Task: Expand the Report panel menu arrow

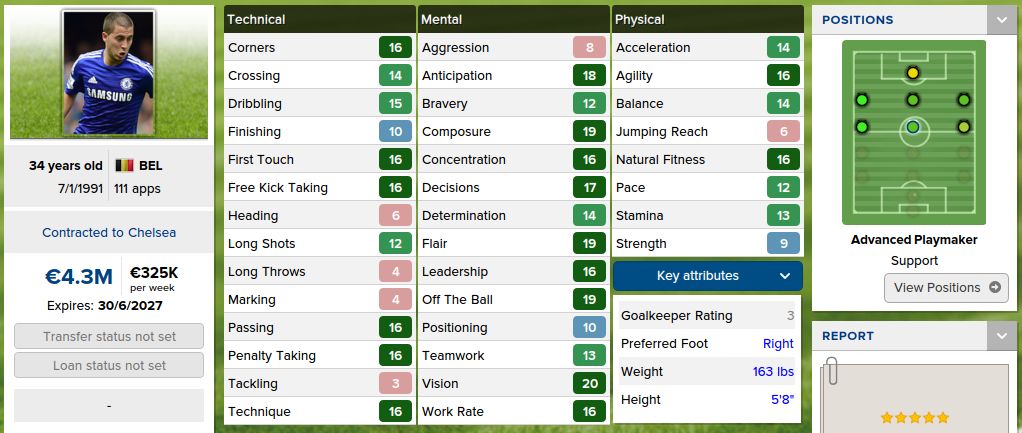Action: tap(1001, 336)
